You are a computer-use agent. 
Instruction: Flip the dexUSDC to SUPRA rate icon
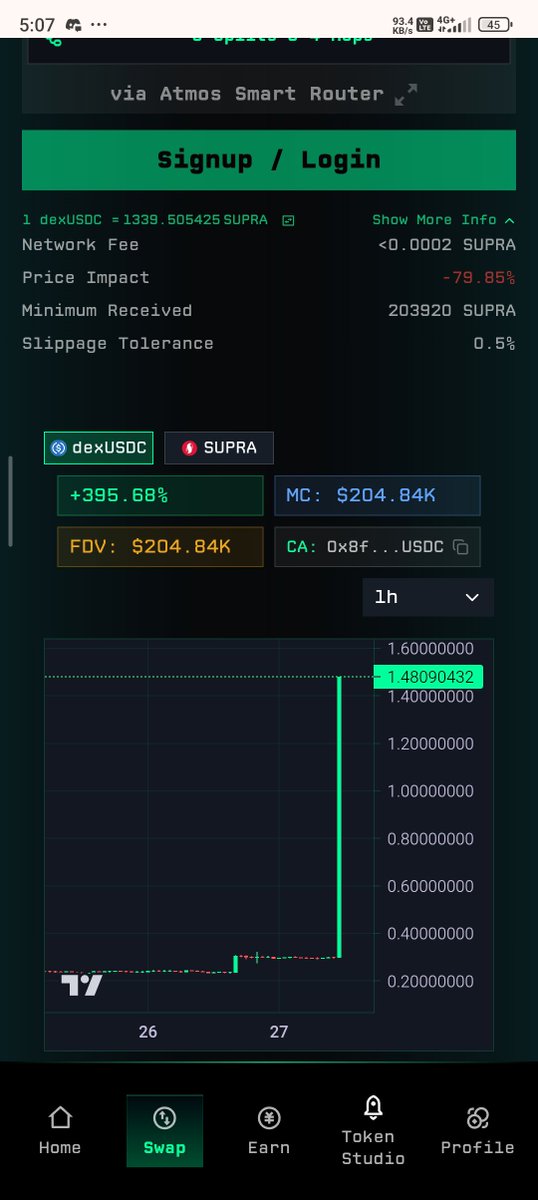coord(288,220)
